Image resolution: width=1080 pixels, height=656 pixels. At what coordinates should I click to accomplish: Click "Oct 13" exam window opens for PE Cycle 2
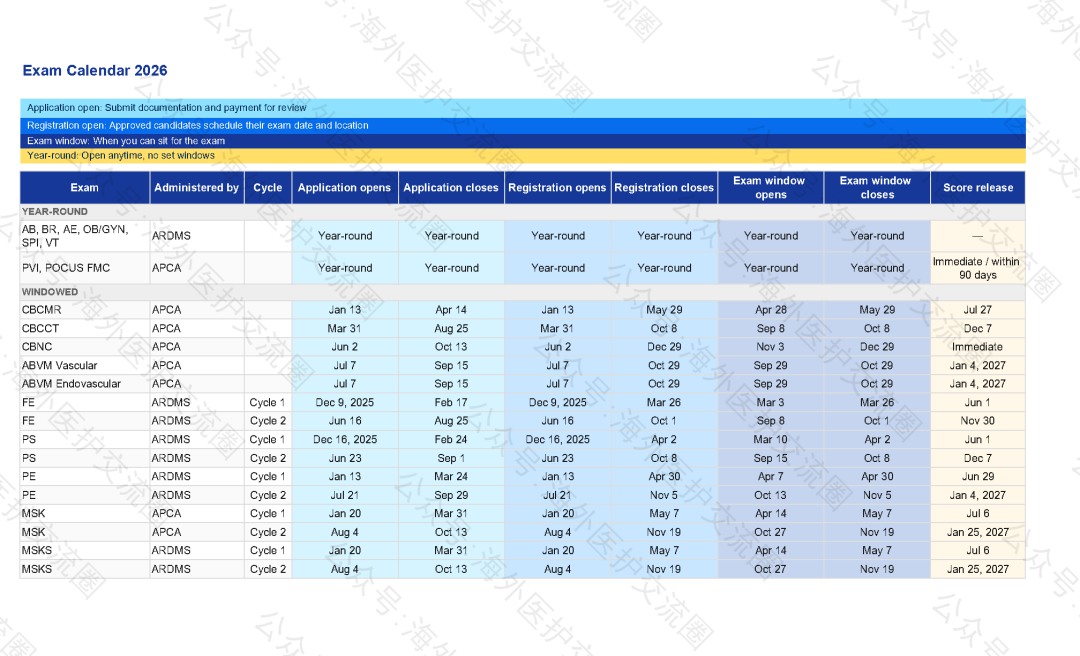pos(770,495)
